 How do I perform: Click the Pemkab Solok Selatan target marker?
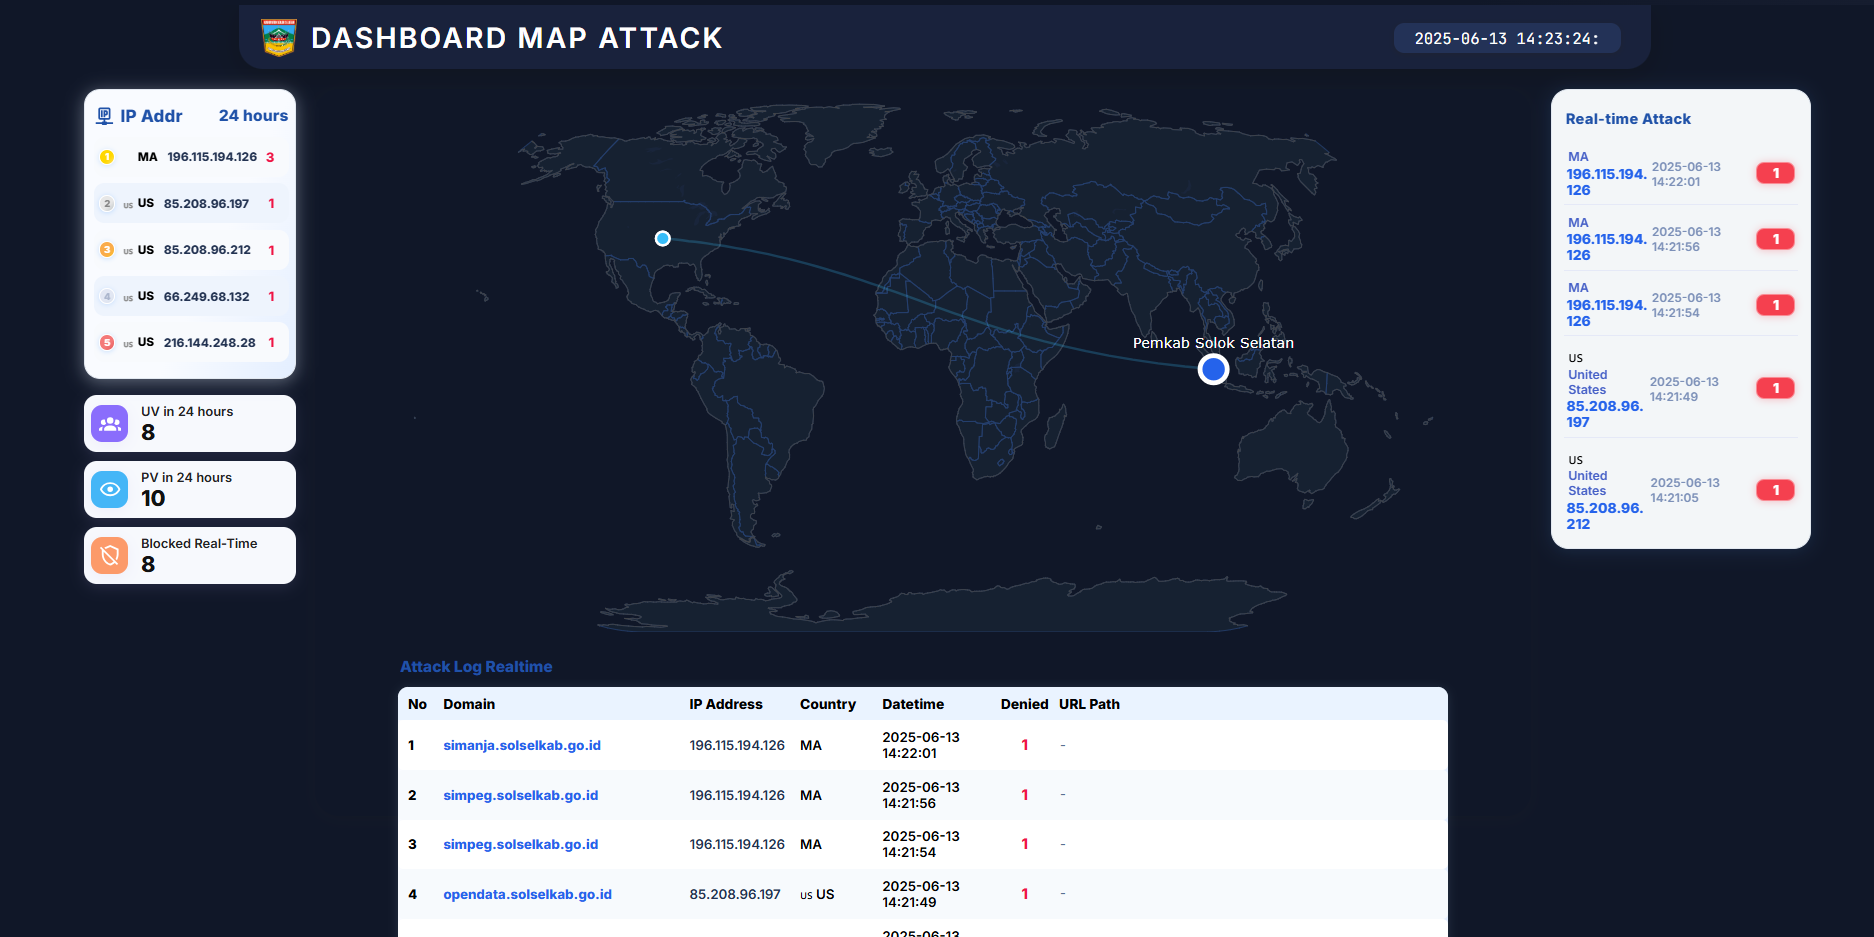coord(1213,370)
